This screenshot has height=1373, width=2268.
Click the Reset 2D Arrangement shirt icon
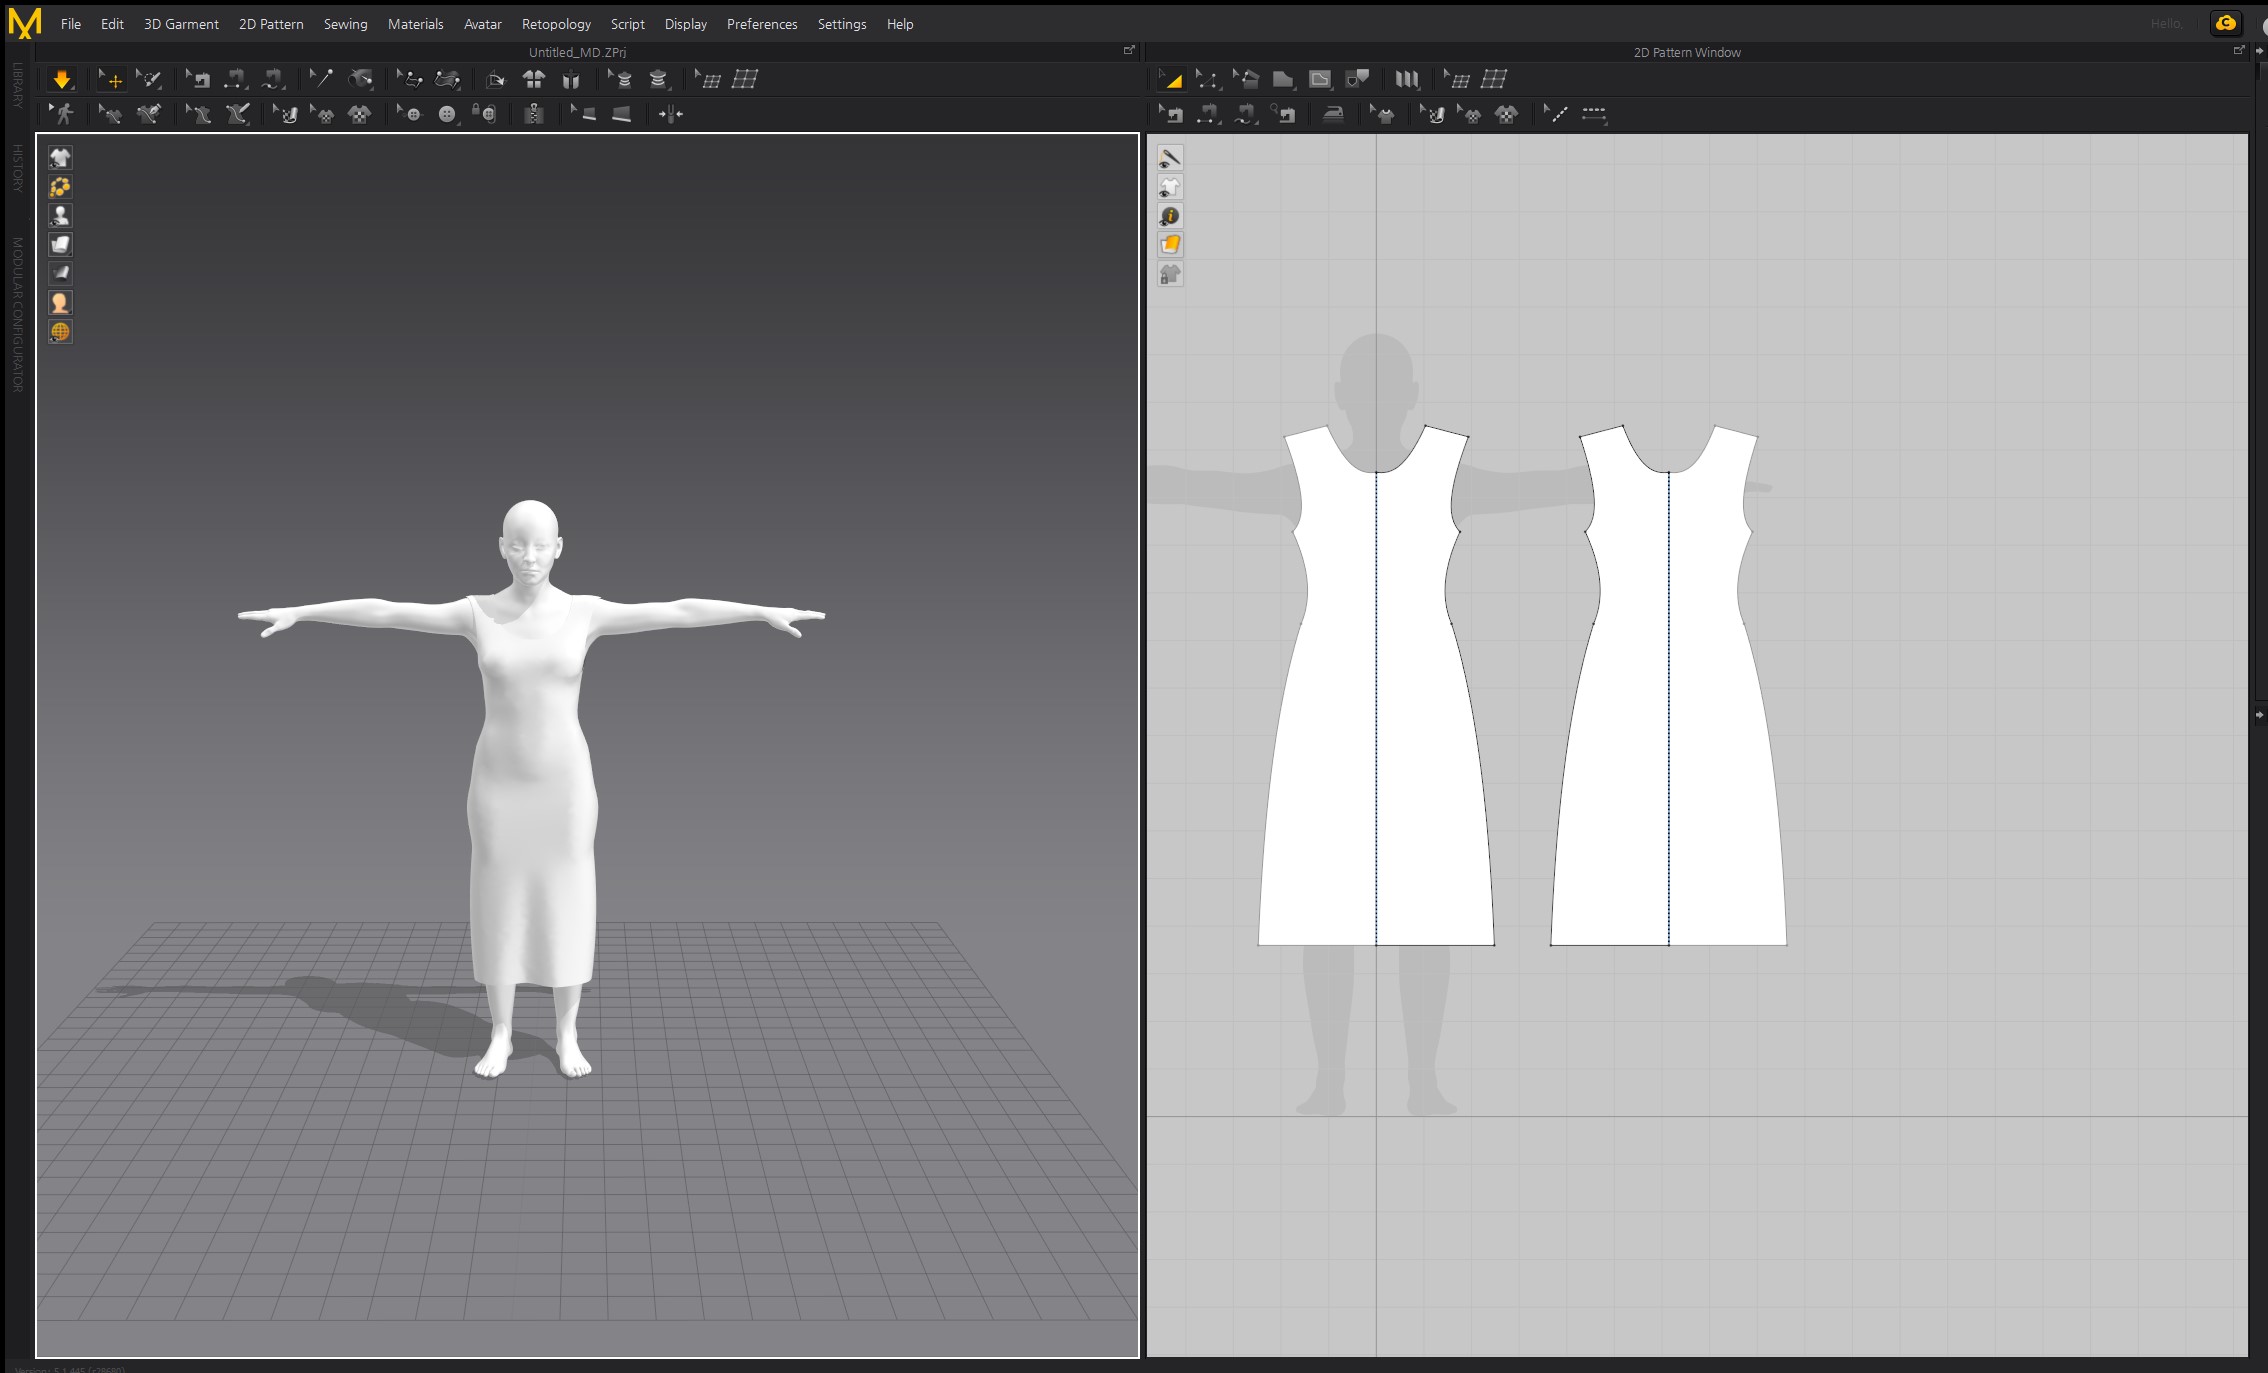(x=533, y=79)
